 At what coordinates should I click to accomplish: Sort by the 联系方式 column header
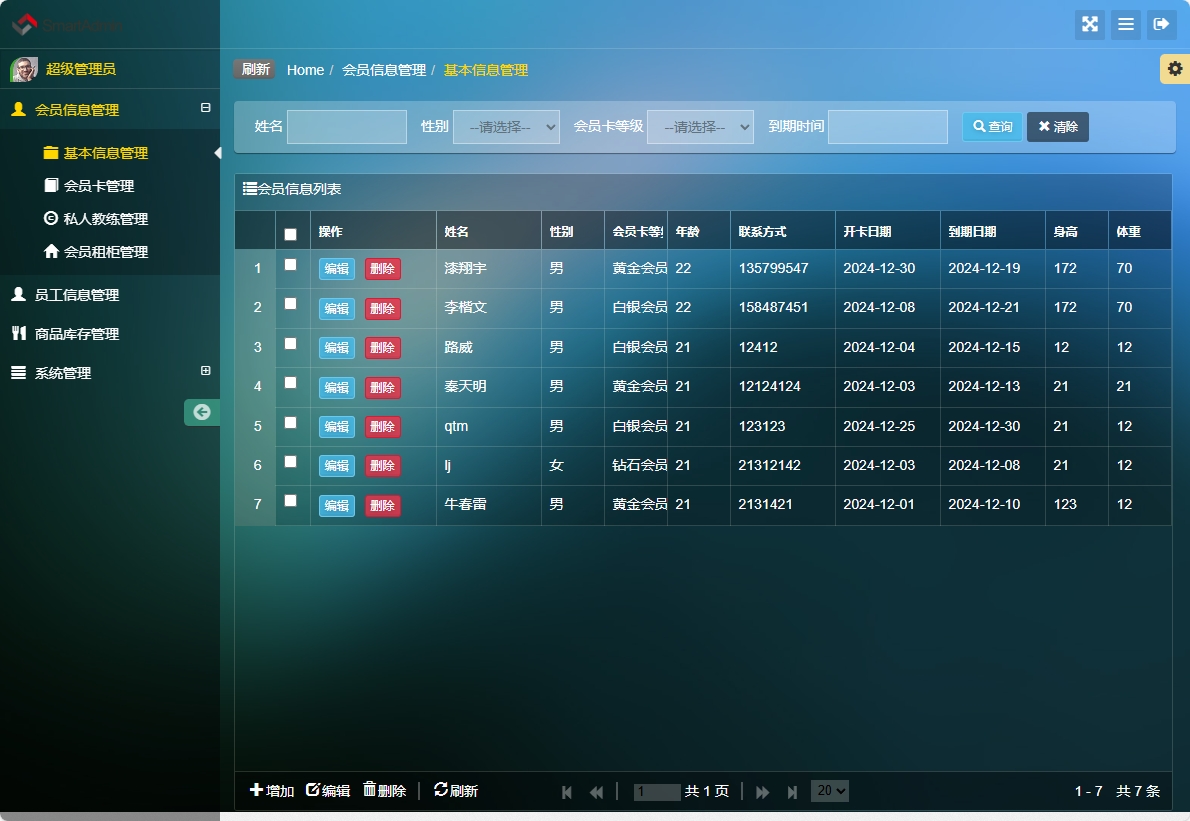coord(782,231)
